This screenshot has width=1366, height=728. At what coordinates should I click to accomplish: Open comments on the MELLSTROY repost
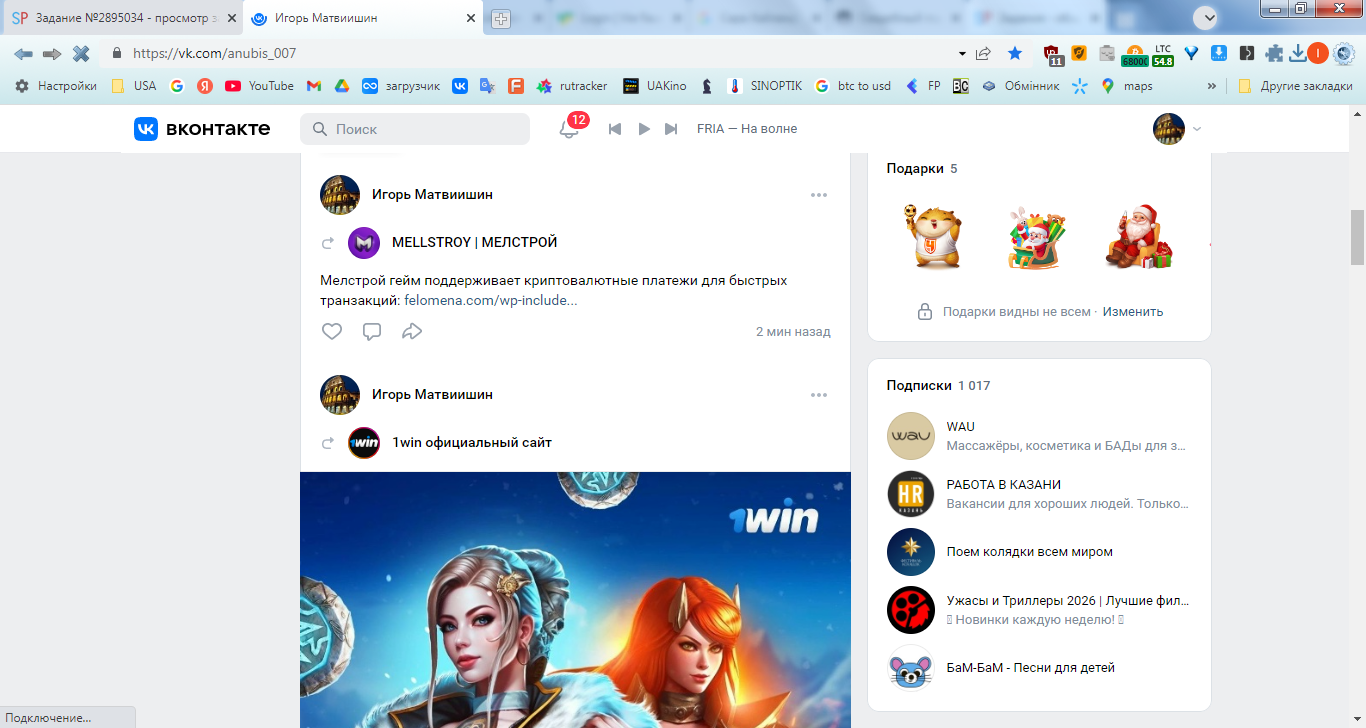point(372,331)
